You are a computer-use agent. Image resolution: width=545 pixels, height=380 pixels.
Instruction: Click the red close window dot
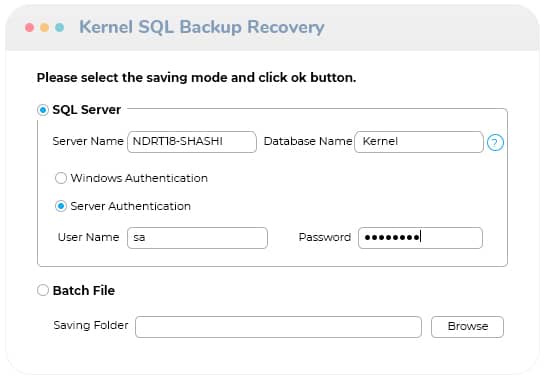[x=30, y=27]
